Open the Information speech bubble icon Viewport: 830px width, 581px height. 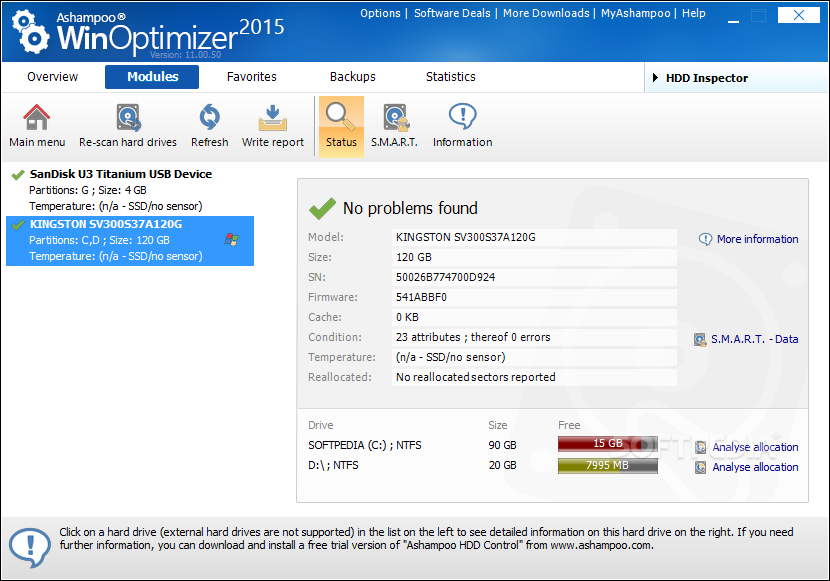463,116
